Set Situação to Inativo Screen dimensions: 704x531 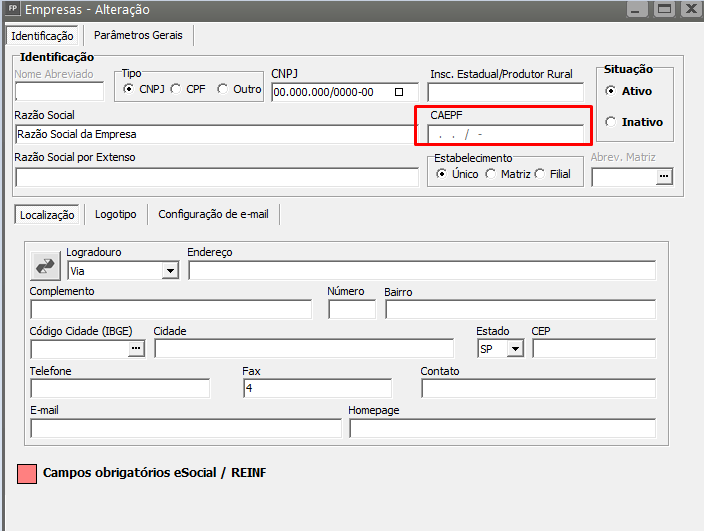[611, 122]
